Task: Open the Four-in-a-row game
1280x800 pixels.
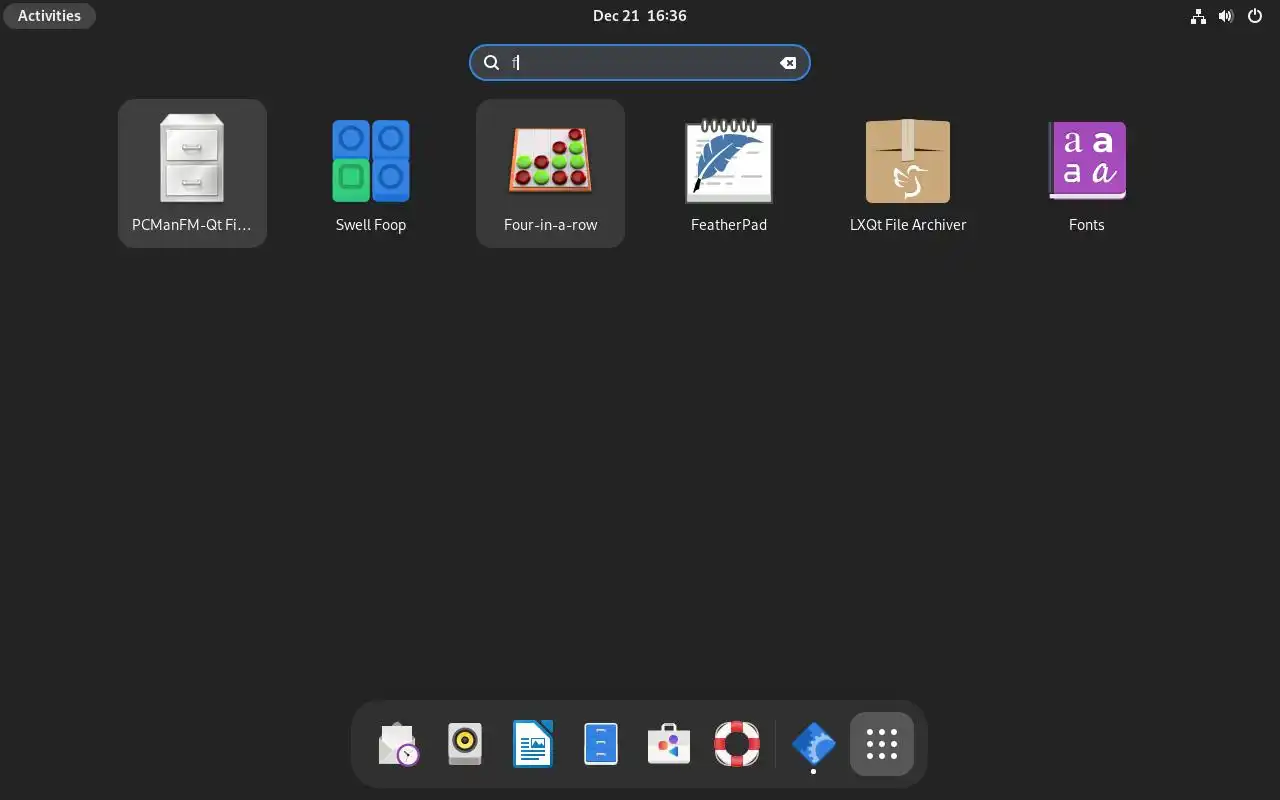Action: pyautogui.click(x=550, y=173)
